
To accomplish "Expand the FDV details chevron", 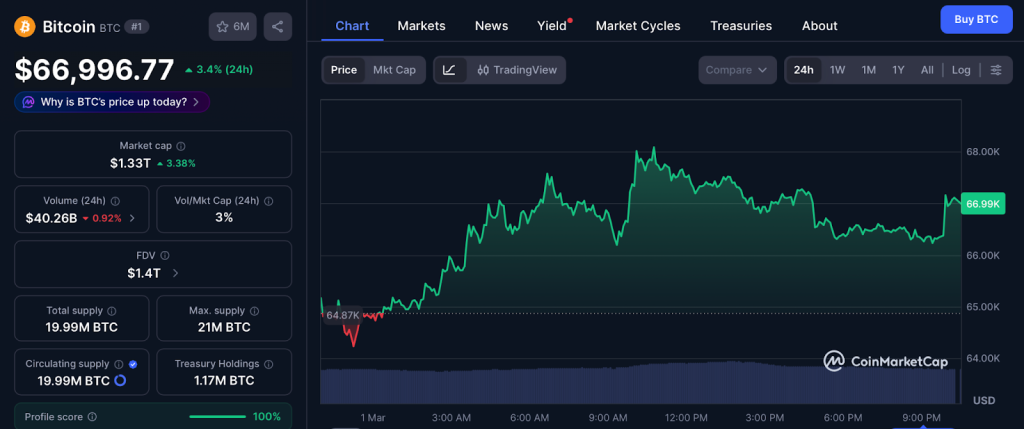I will [x=176, y=273].
